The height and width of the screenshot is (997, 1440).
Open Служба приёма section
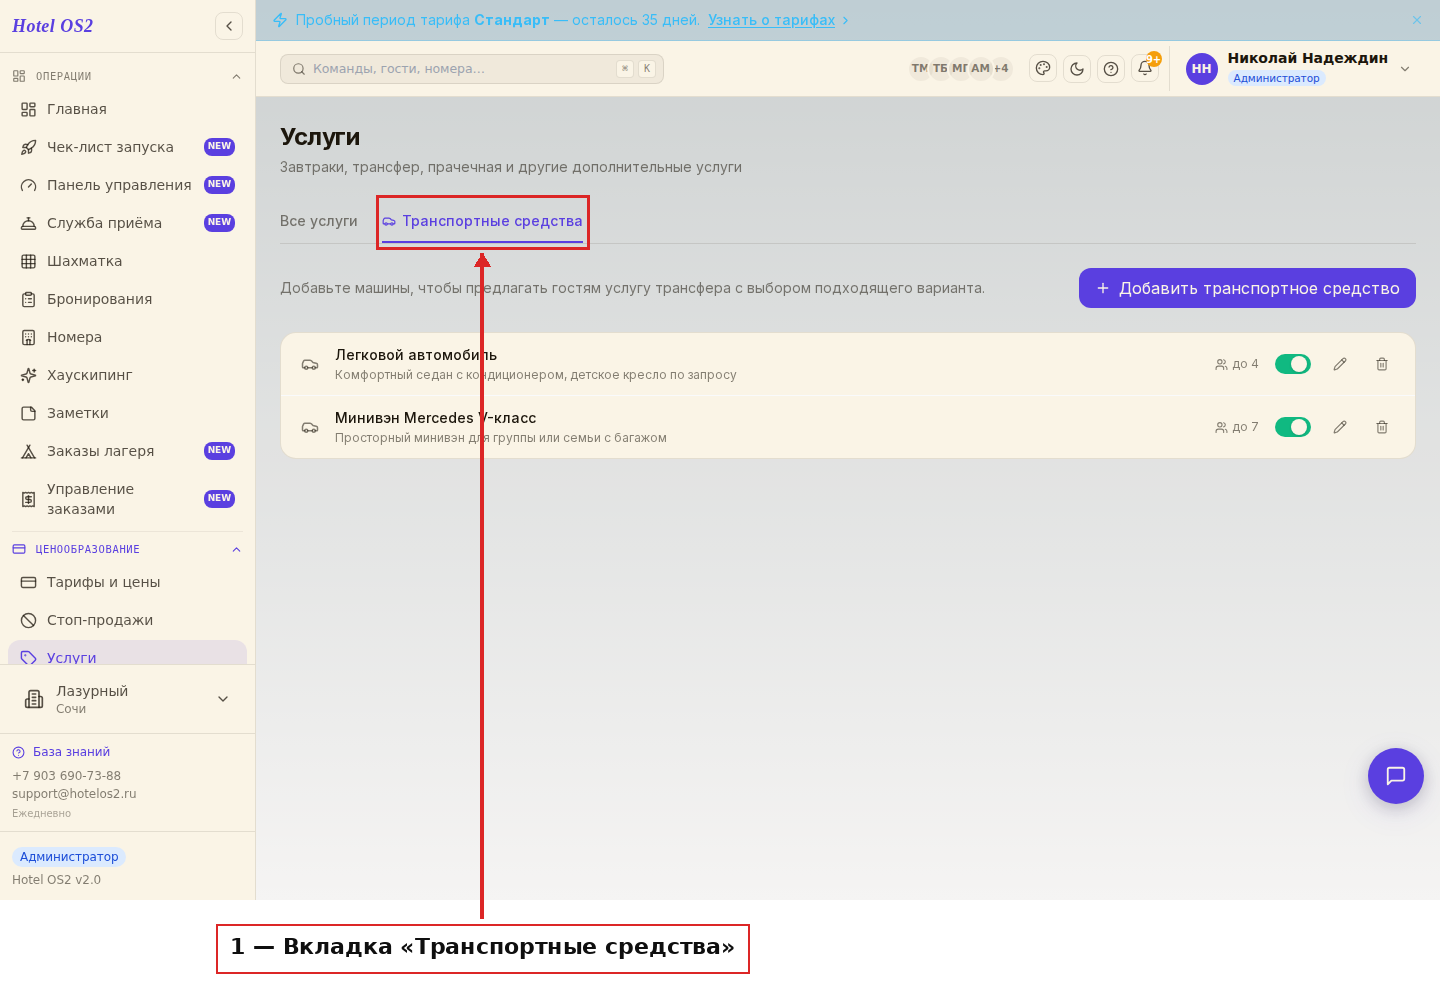click(x=127, y=223)
